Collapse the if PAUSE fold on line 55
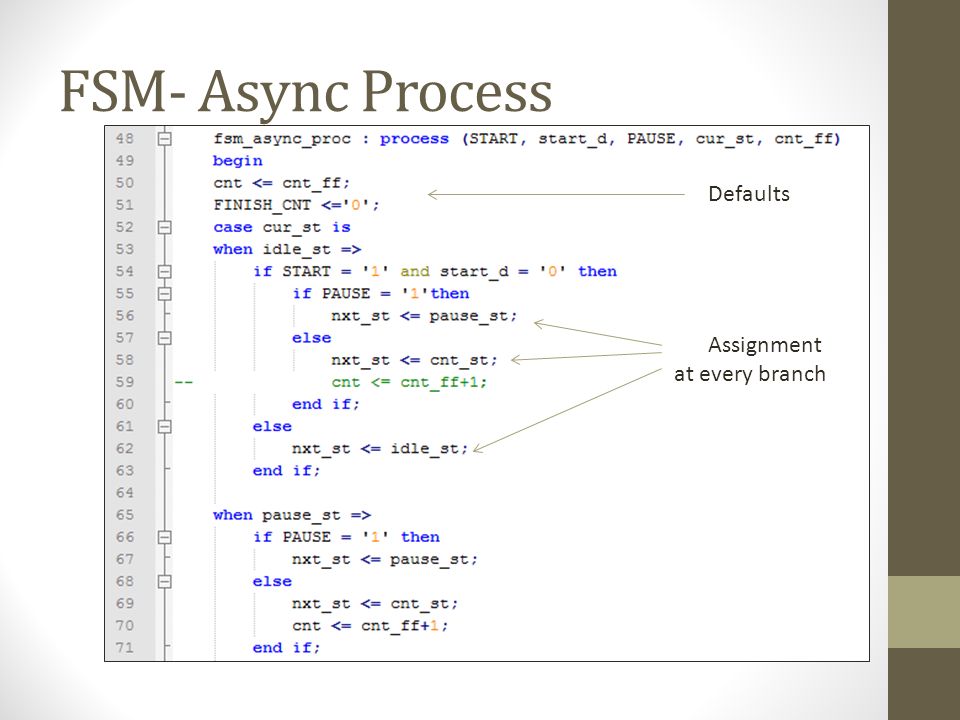Screen dimensions: 960x720 pos(164,294)
